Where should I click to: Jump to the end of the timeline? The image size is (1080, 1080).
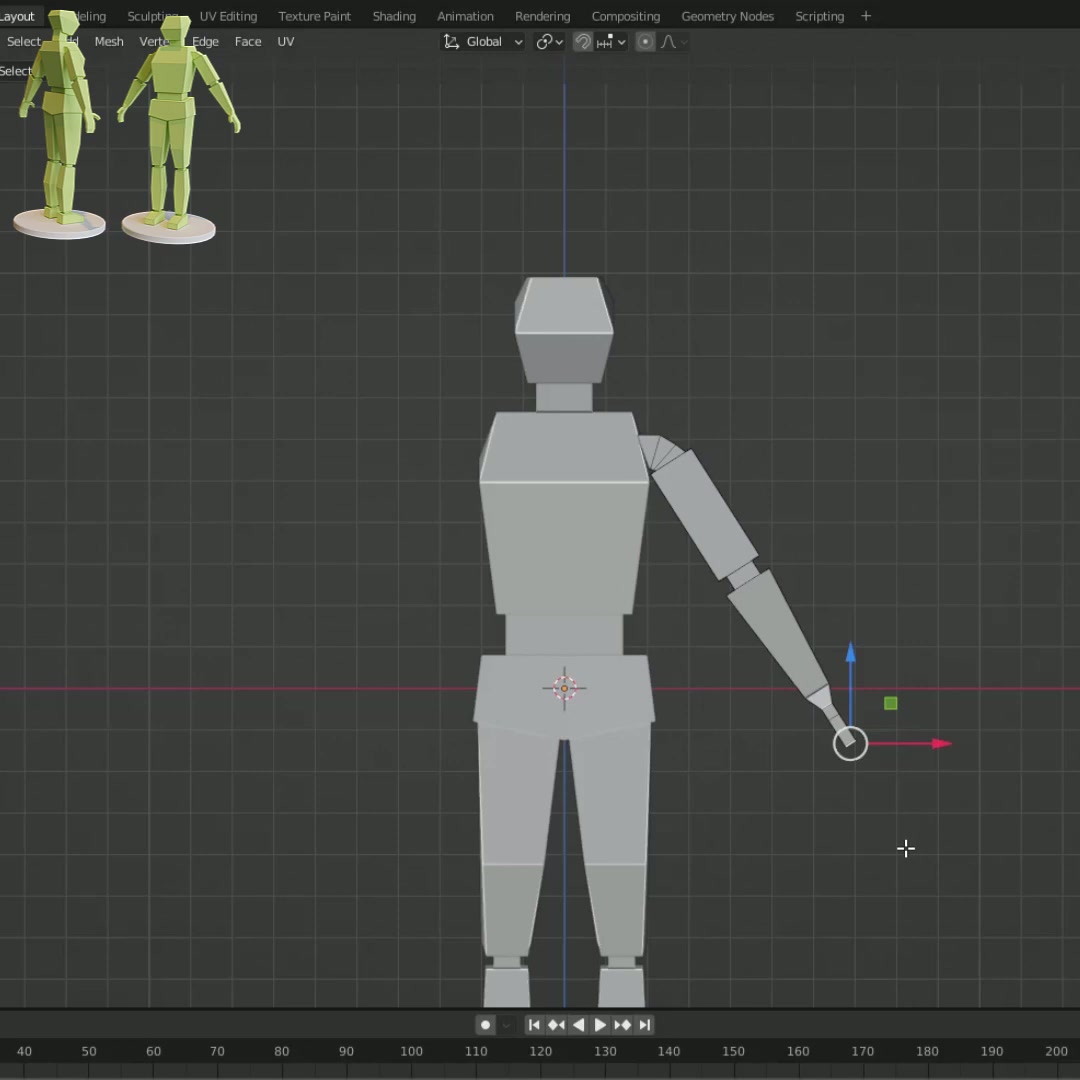(644, 1024)
